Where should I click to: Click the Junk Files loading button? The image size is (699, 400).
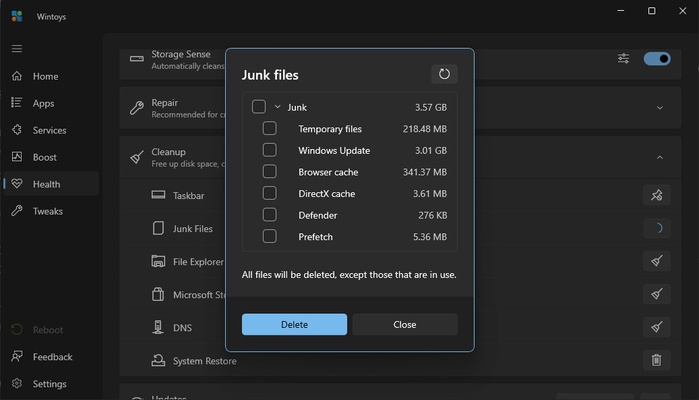(x=657, y=228)
